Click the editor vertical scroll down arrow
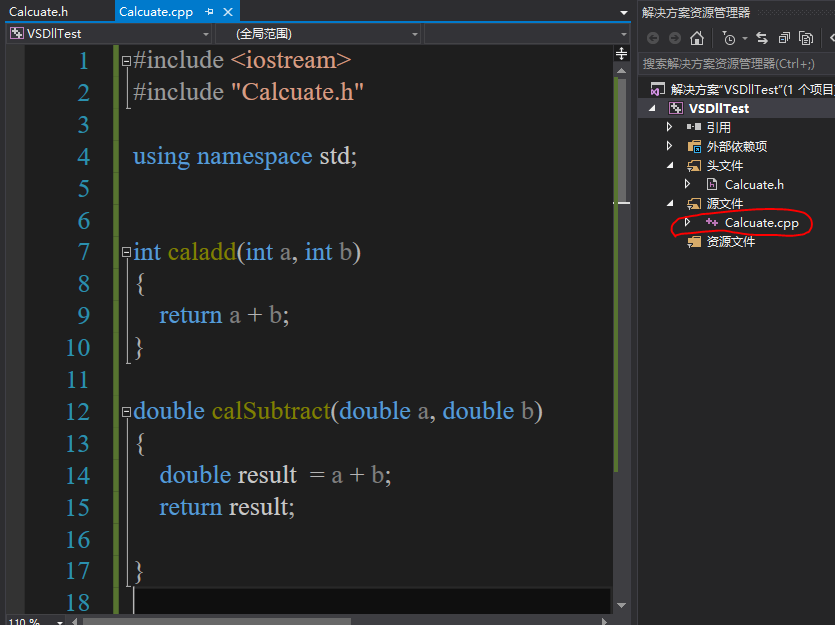Image resolution: width=835 pixels, height=625 pixels. click(621, 605)
